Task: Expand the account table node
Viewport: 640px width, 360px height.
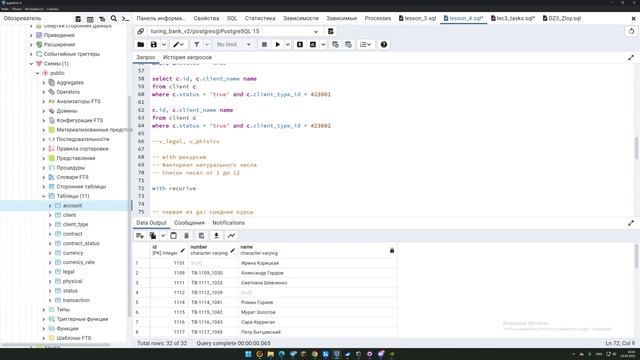Action: (x=50, y=206)
